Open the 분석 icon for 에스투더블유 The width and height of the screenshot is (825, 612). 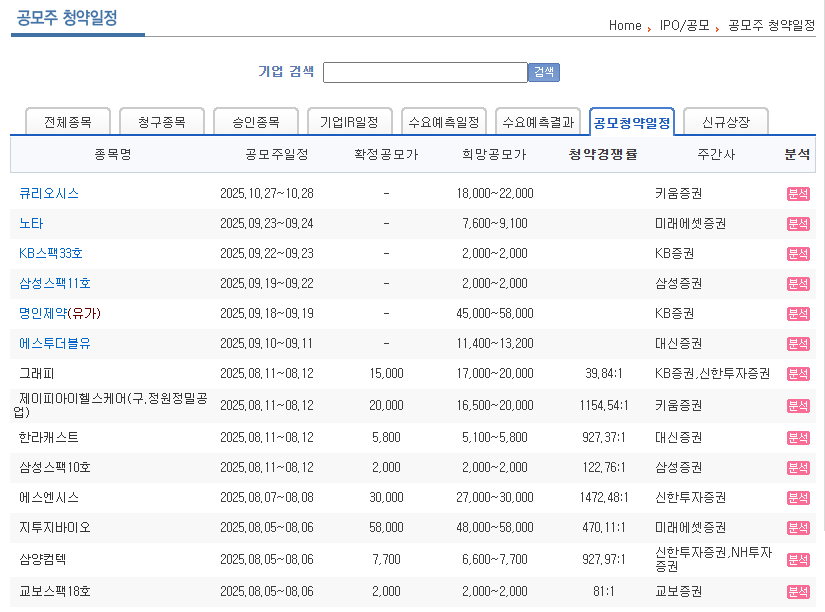pyautogui.click(x=798, y=344)
